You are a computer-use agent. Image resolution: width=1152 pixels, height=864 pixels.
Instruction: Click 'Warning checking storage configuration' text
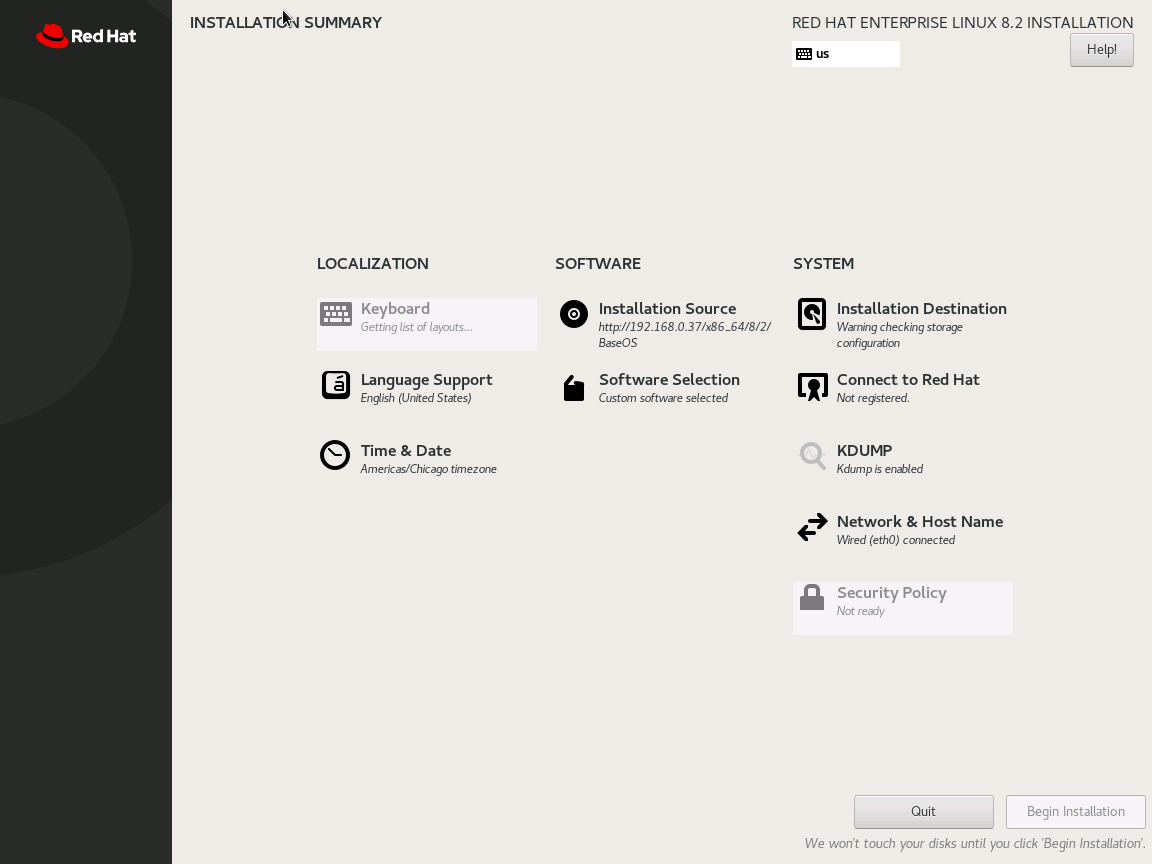click(x=899, y=335)
